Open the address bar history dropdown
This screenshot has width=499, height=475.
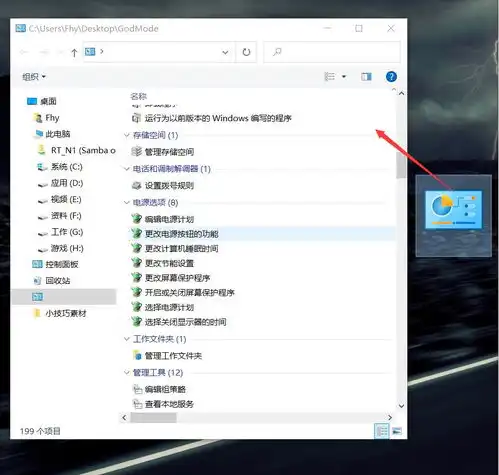click(x=225, y=52)
